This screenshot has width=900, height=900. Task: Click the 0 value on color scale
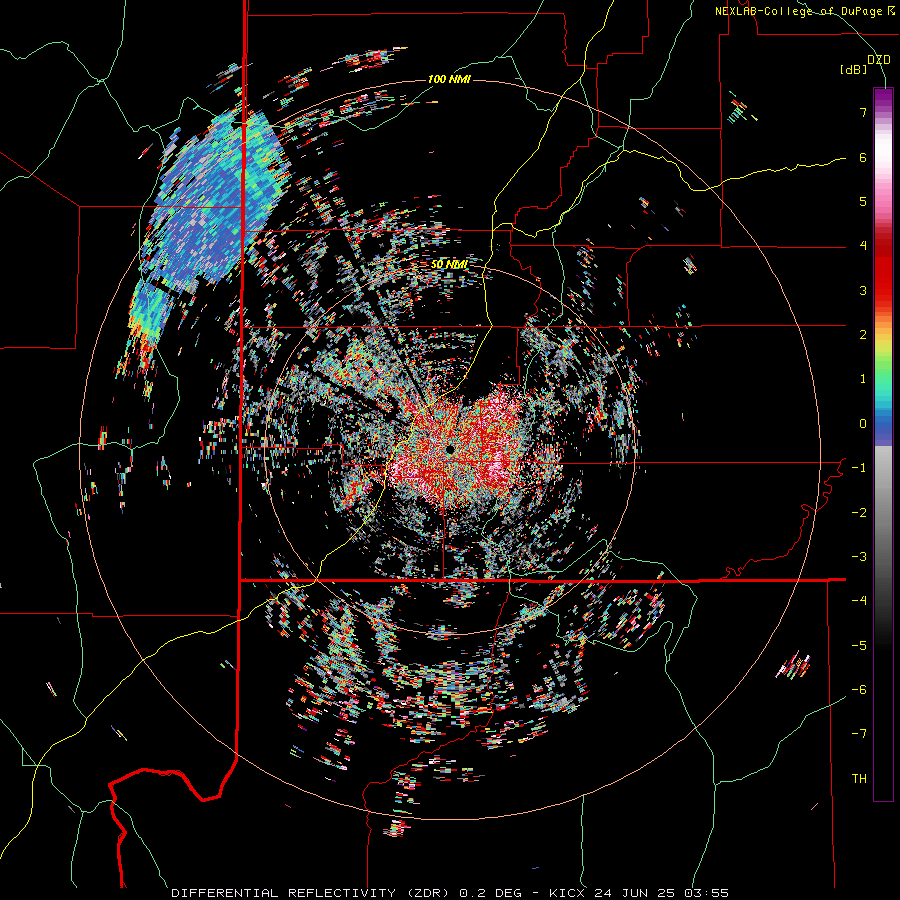click(x=863, y=424)
